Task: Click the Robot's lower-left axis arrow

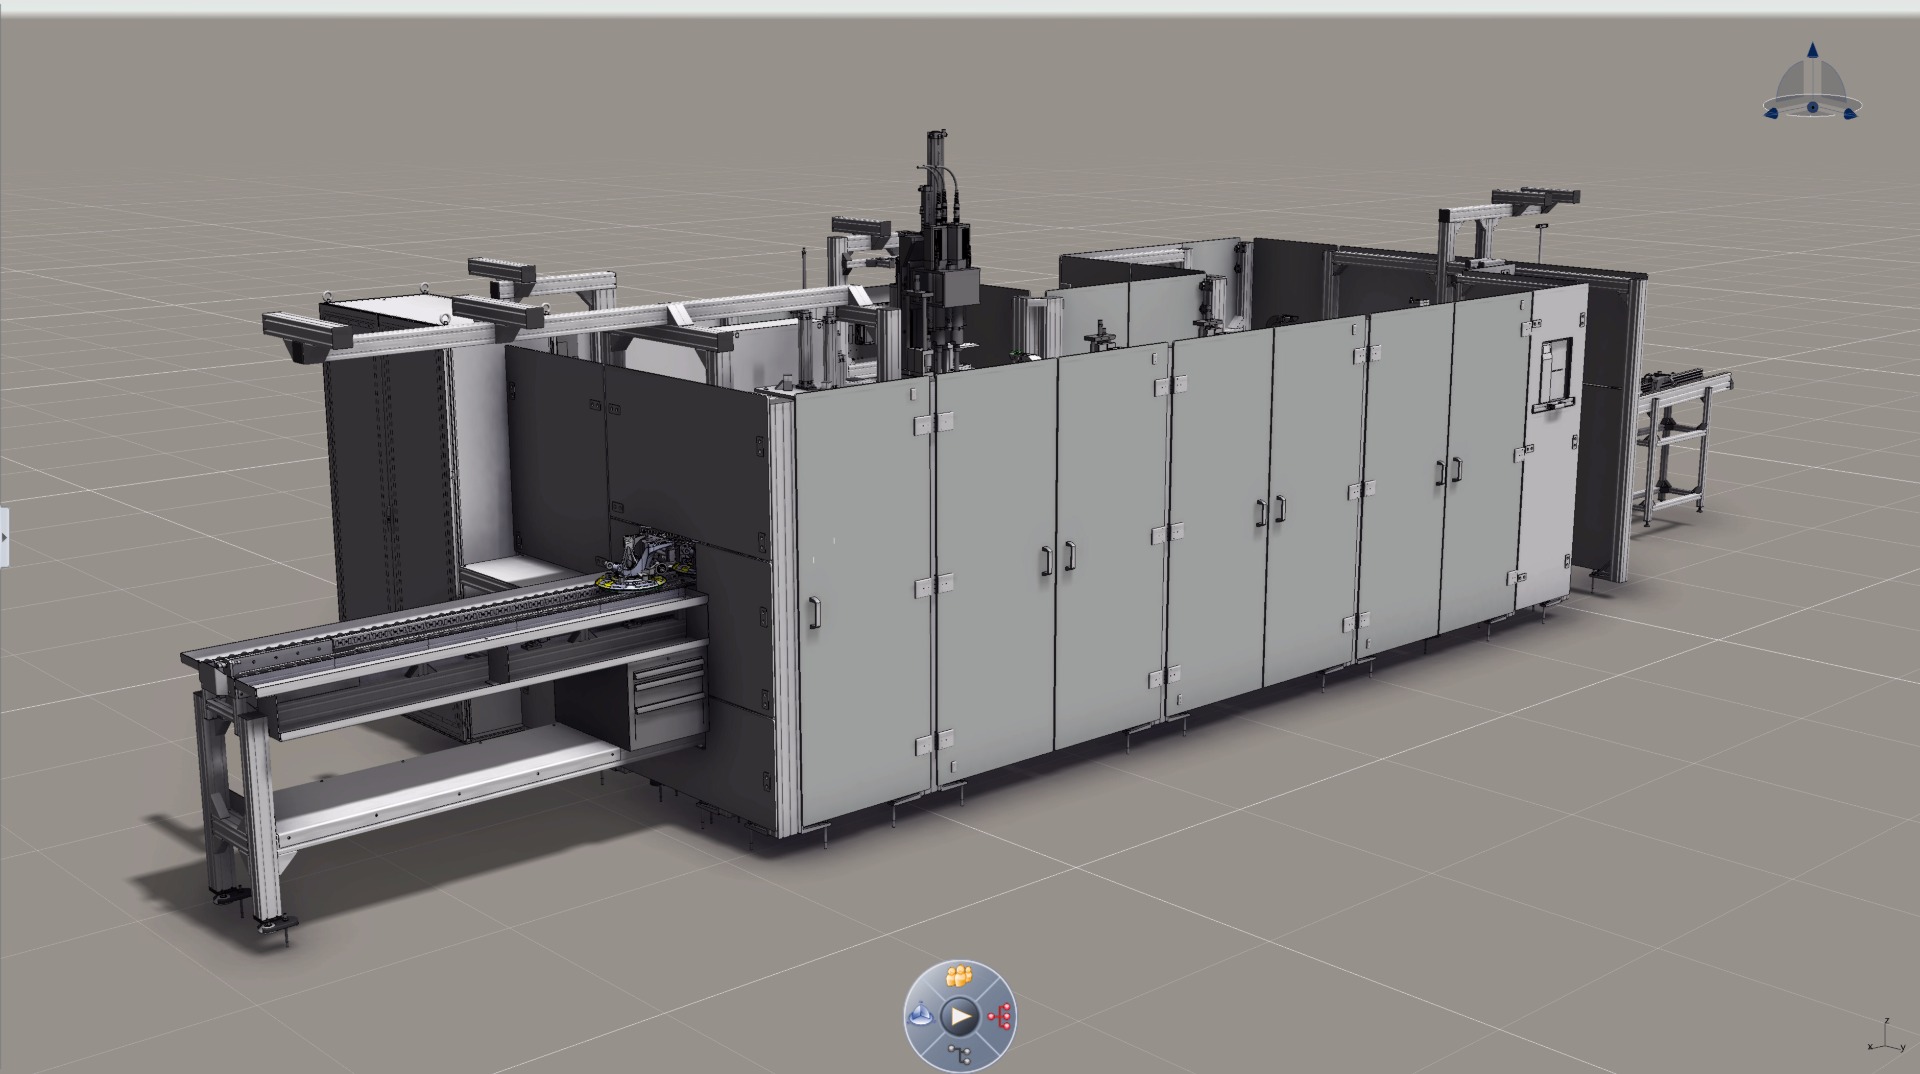Action: 1771,114
